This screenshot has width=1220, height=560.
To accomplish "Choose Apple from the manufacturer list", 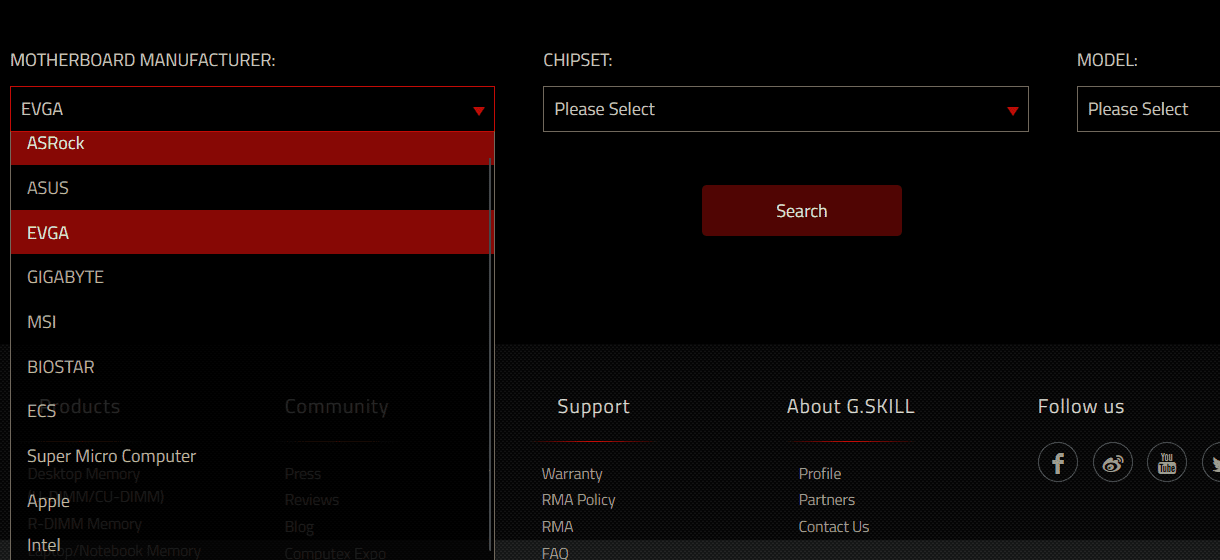I will pos(251,501).
